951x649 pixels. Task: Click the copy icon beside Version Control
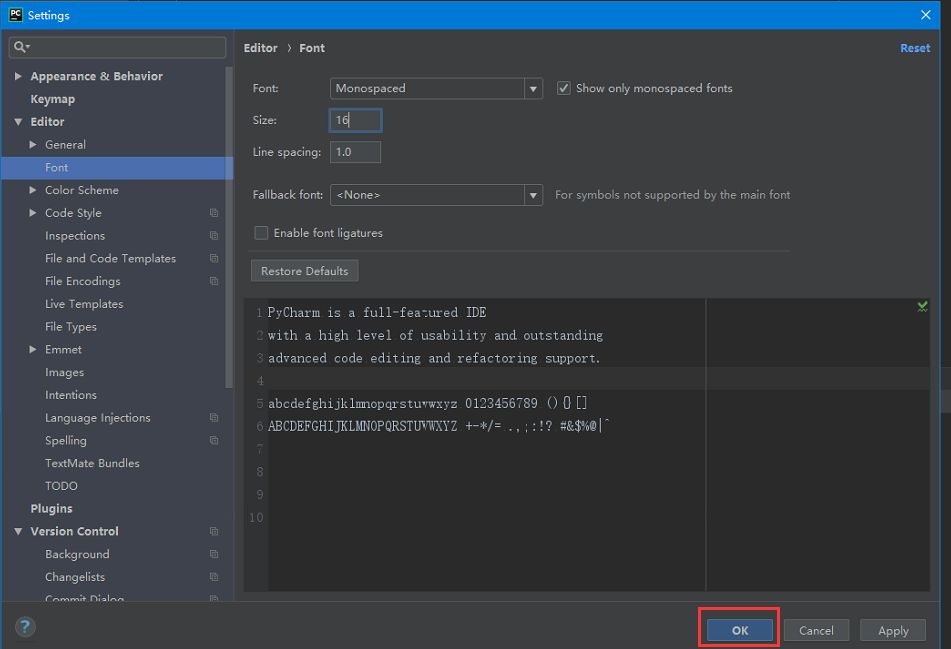(x=214, y=531)
